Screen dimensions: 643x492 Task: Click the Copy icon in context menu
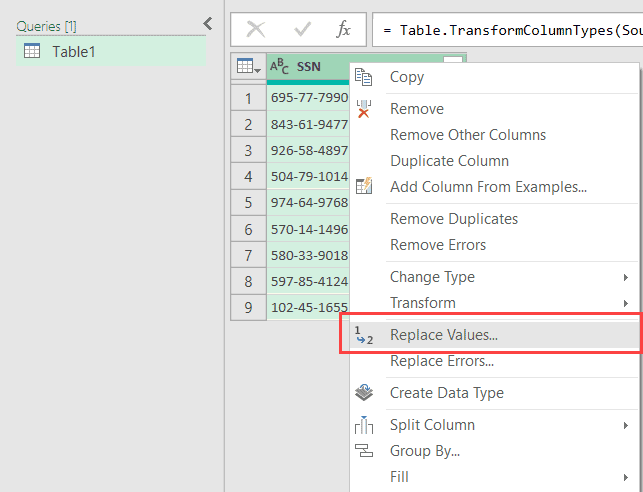tap(364, 77)
